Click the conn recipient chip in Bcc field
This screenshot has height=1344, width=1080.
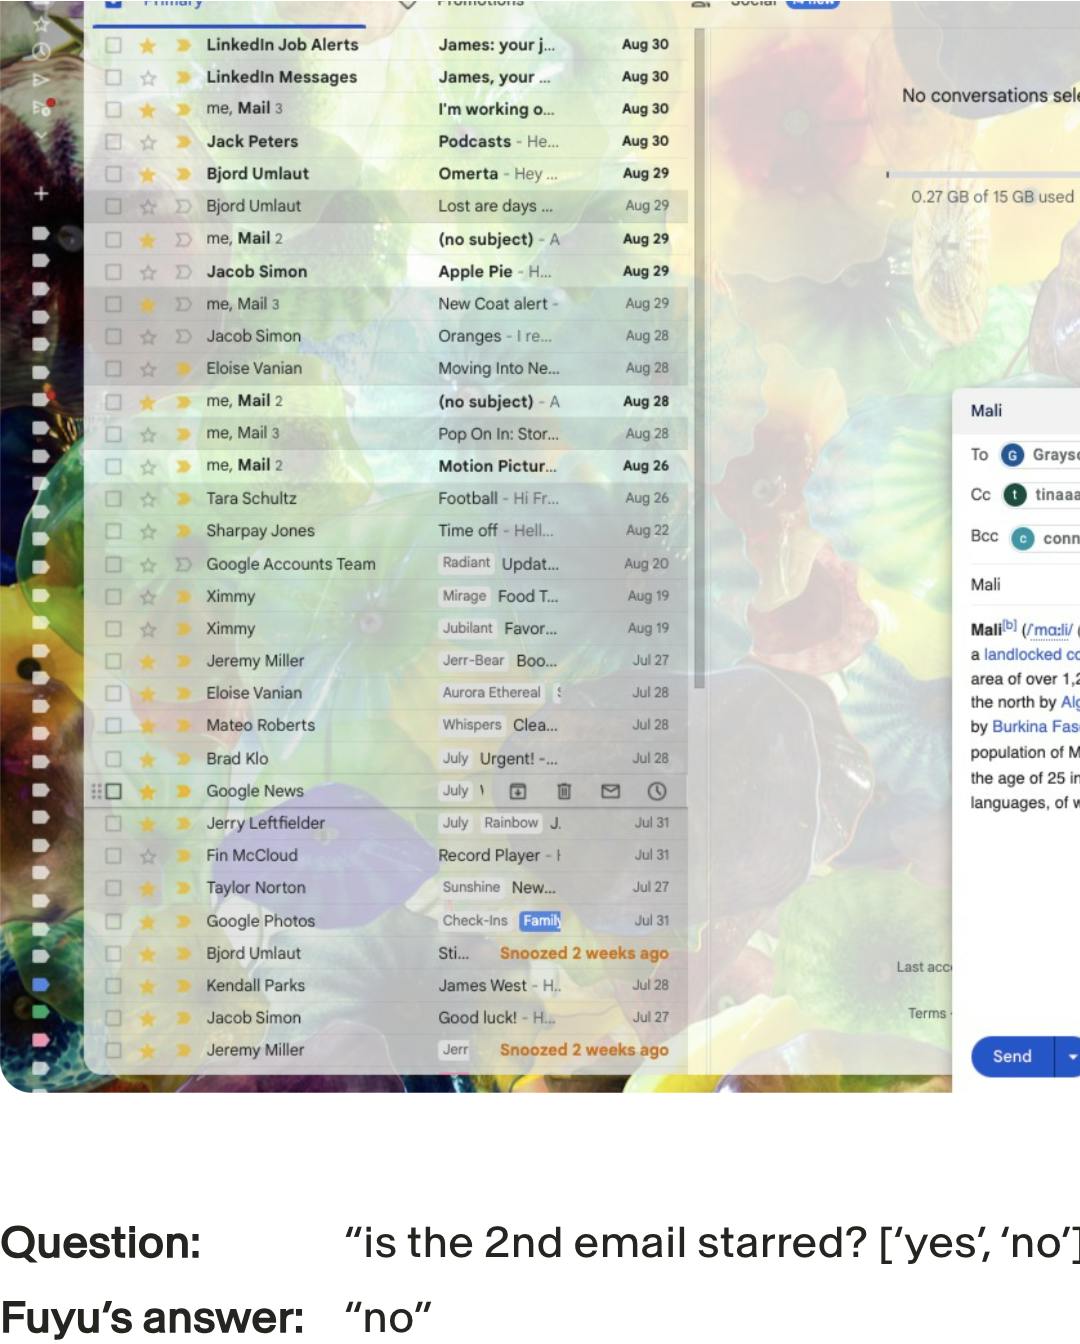1045,538
